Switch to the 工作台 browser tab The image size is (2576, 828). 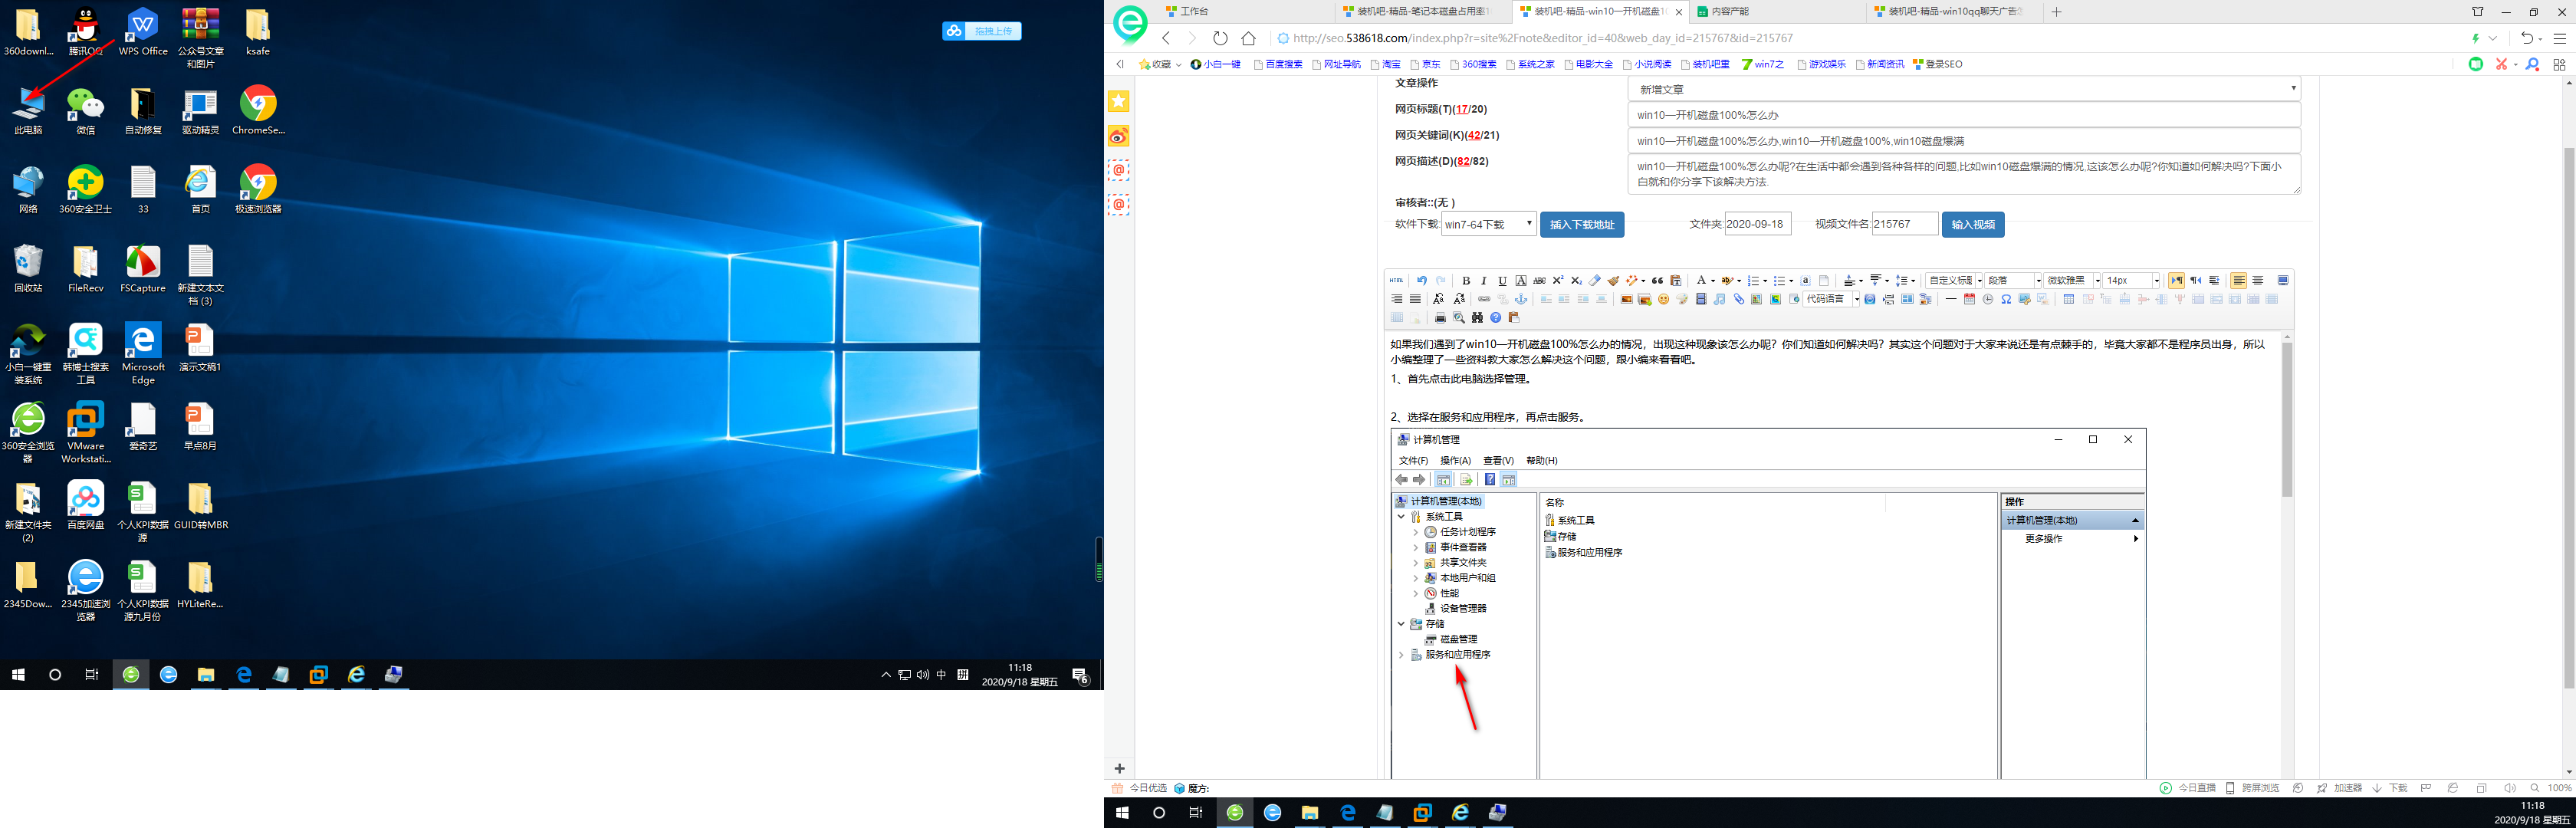(x=1194, y=12)
